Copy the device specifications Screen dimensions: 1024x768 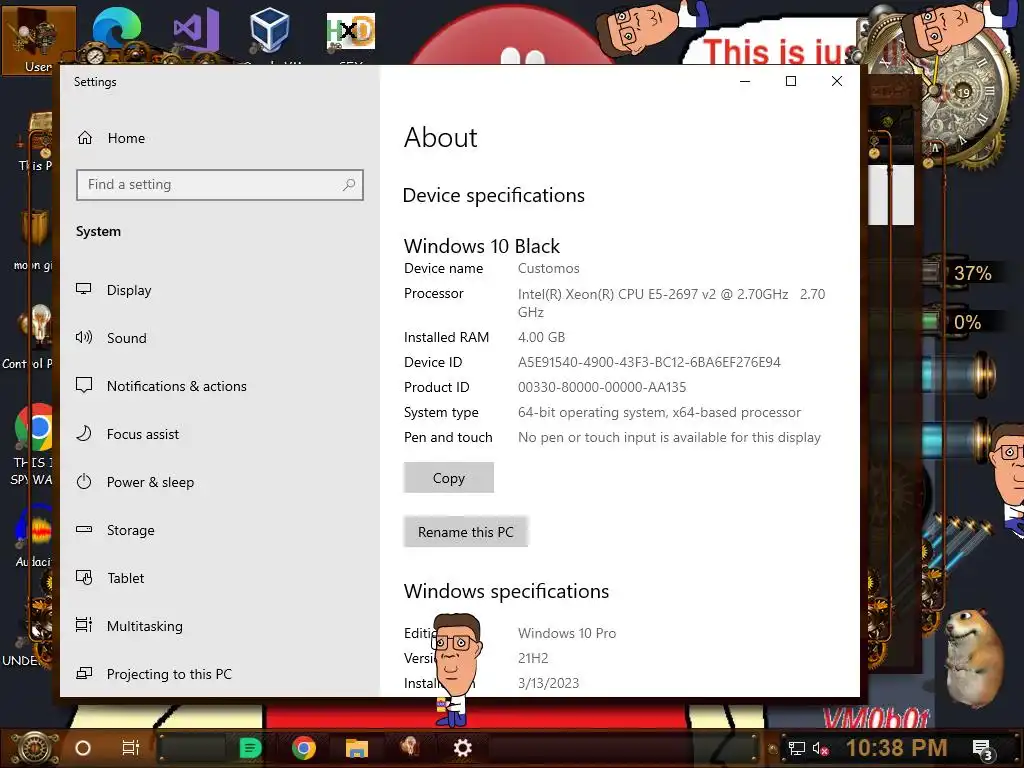449,478
